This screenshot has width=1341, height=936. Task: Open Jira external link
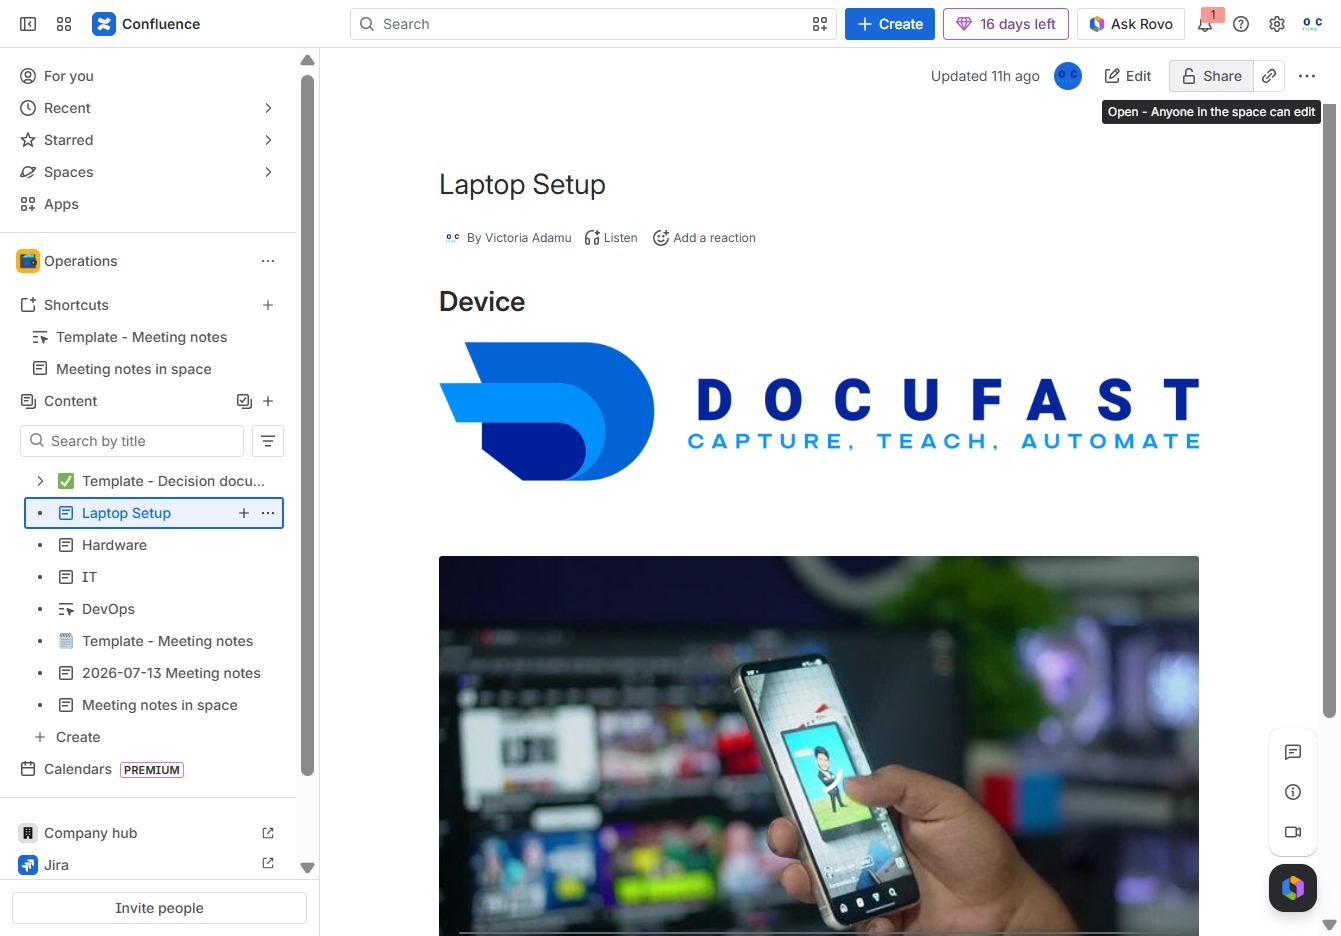click(x=268, y=863)
